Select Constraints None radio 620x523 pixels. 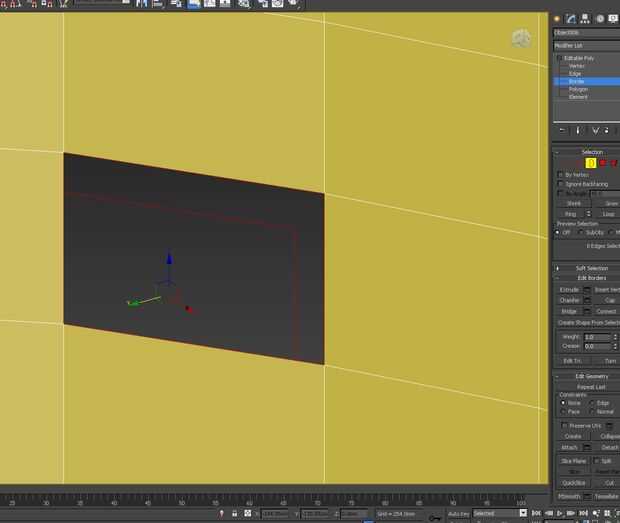click(x=563, y=403)
